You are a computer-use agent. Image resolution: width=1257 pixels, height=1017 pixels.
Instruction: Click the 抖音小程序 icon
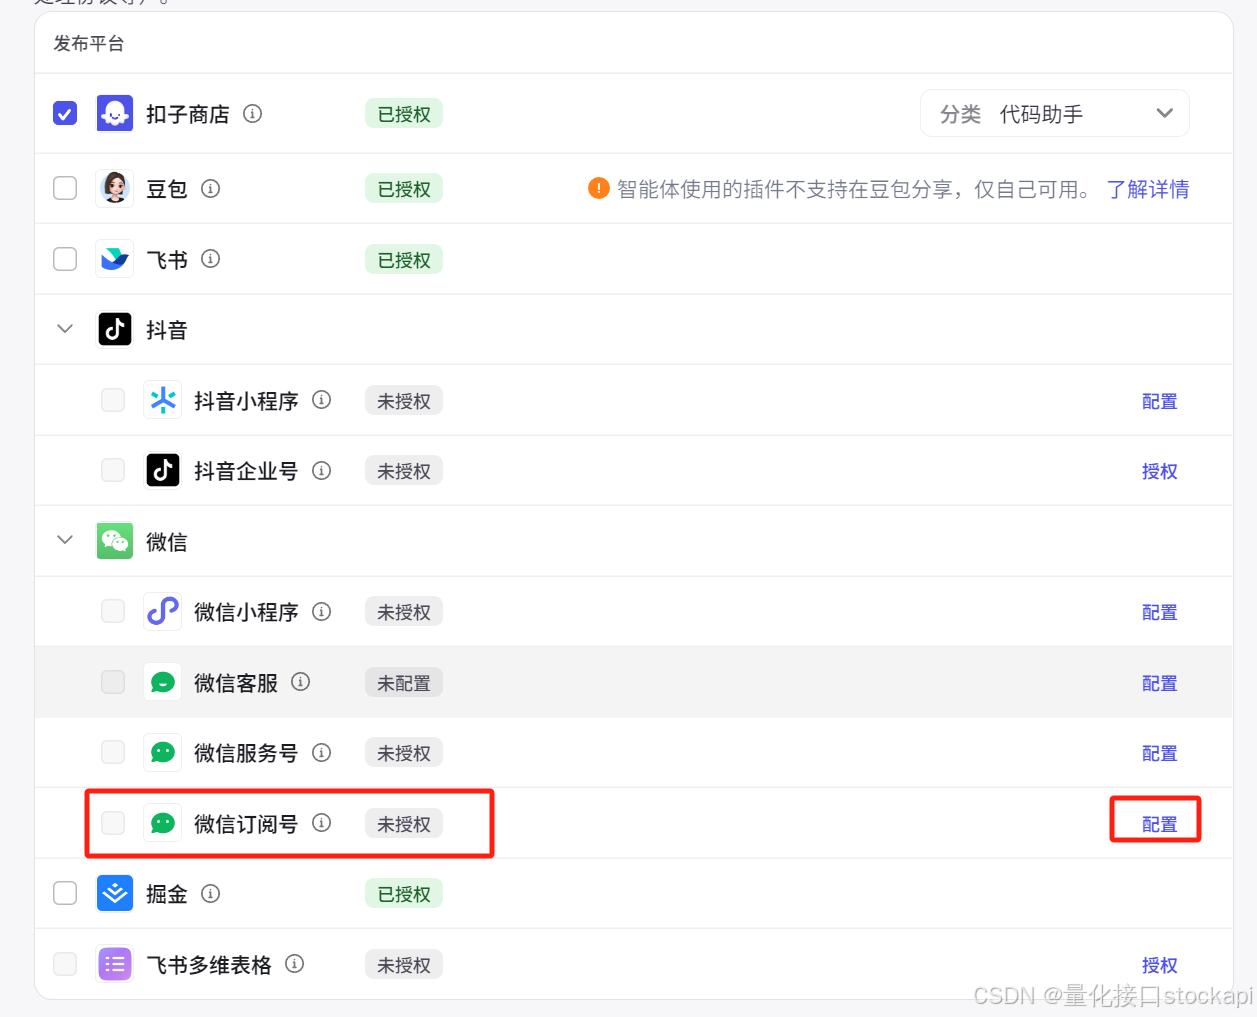163,400
